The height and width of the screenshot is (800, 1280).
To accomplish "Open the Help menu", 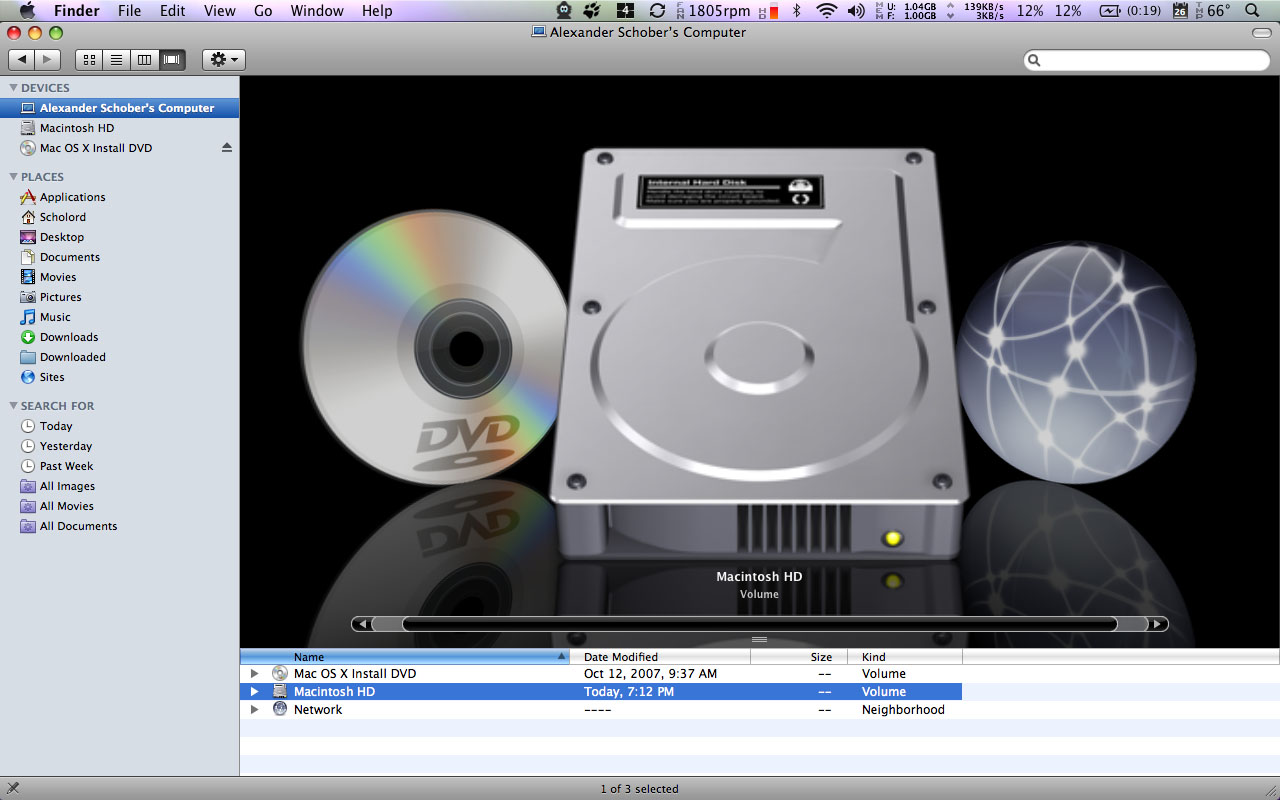I will (377, 11).
